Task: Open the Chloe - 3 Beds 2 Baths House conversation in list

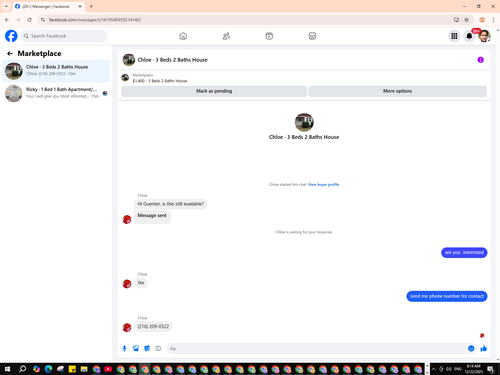Action: click(56, 71)
